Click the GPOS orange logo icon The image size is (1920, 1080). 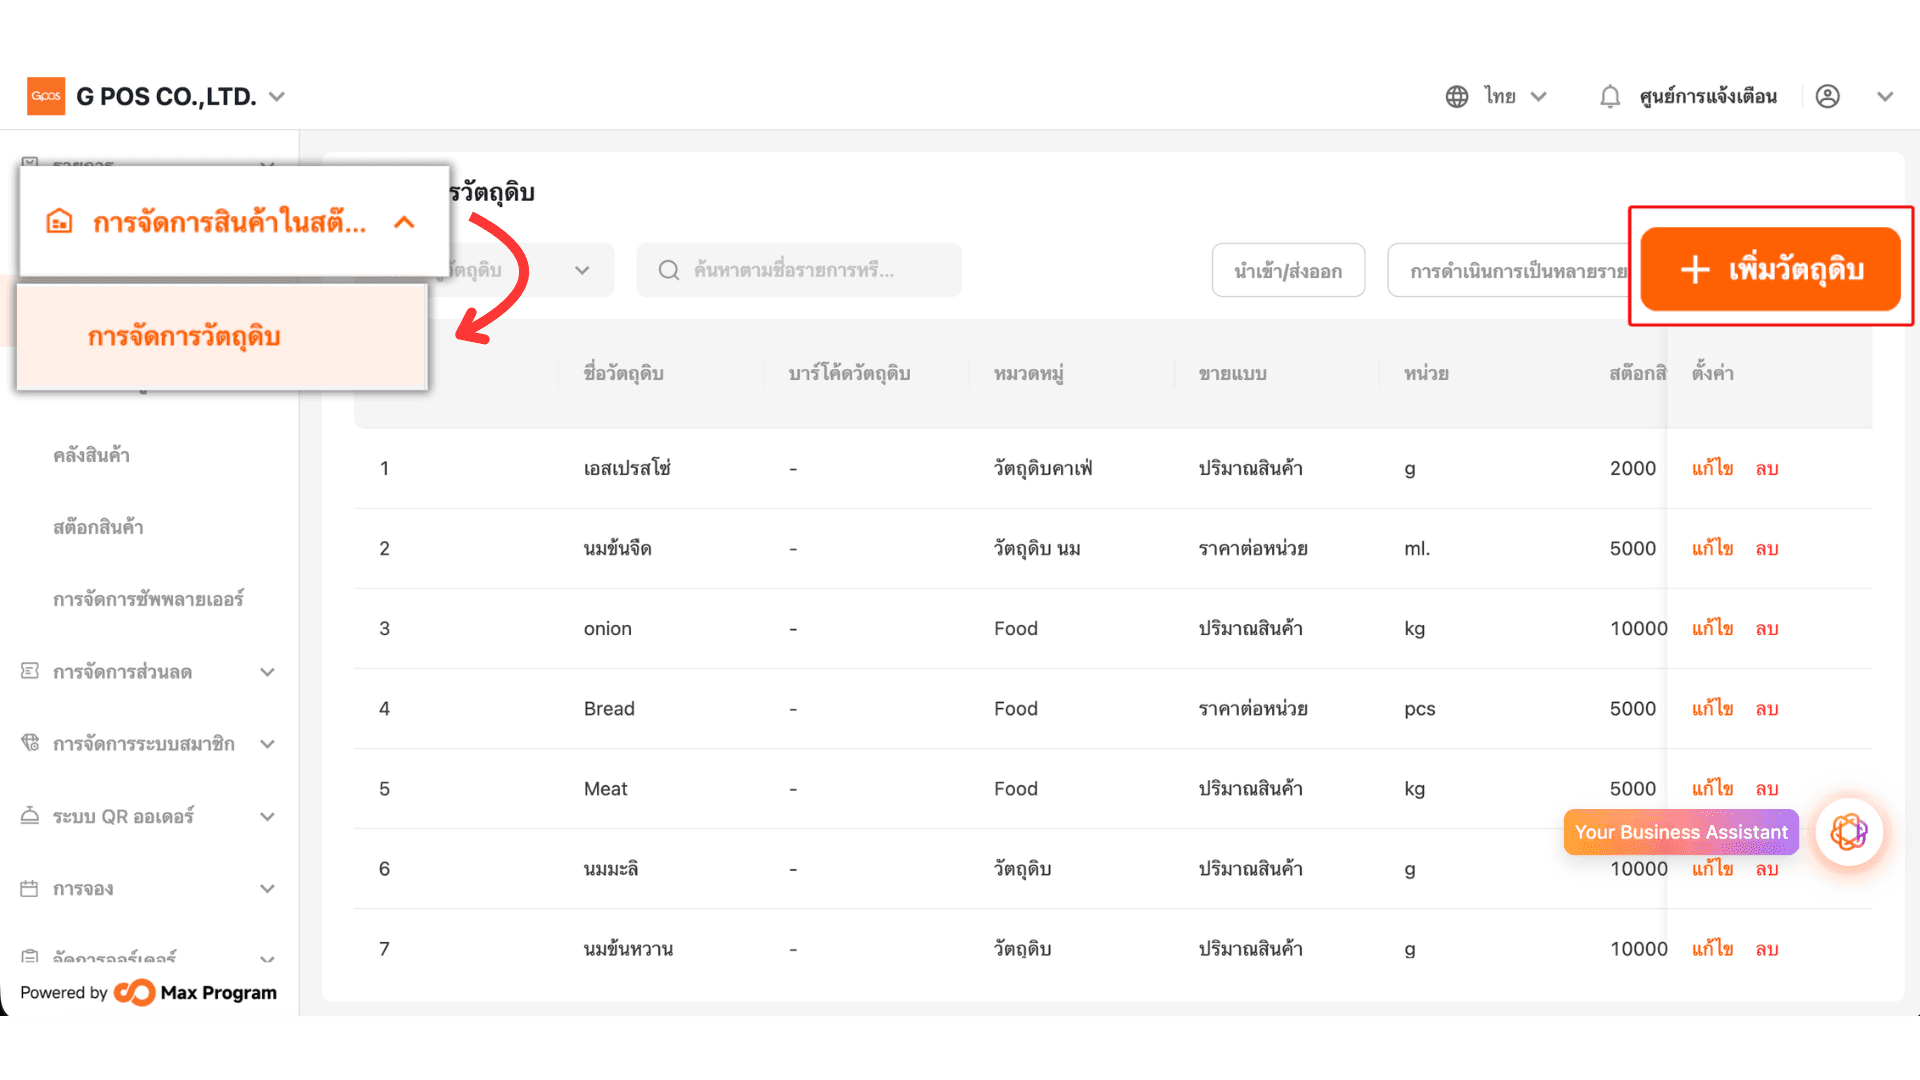[46, 96]
